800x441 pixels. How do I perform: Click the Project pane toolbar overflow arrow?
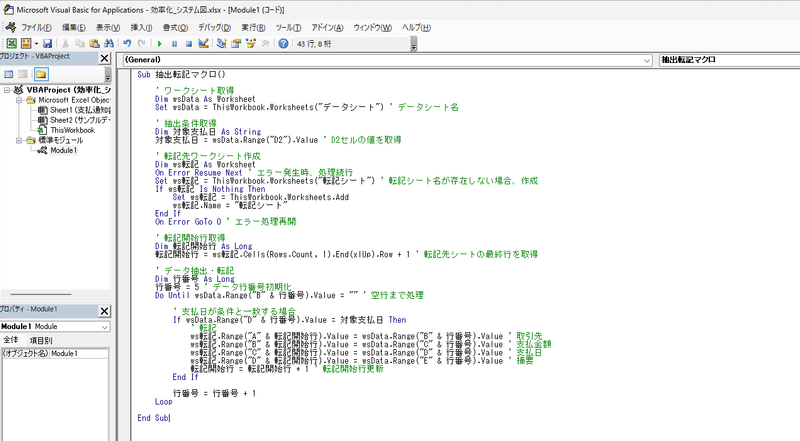click(x=108, y=76)
